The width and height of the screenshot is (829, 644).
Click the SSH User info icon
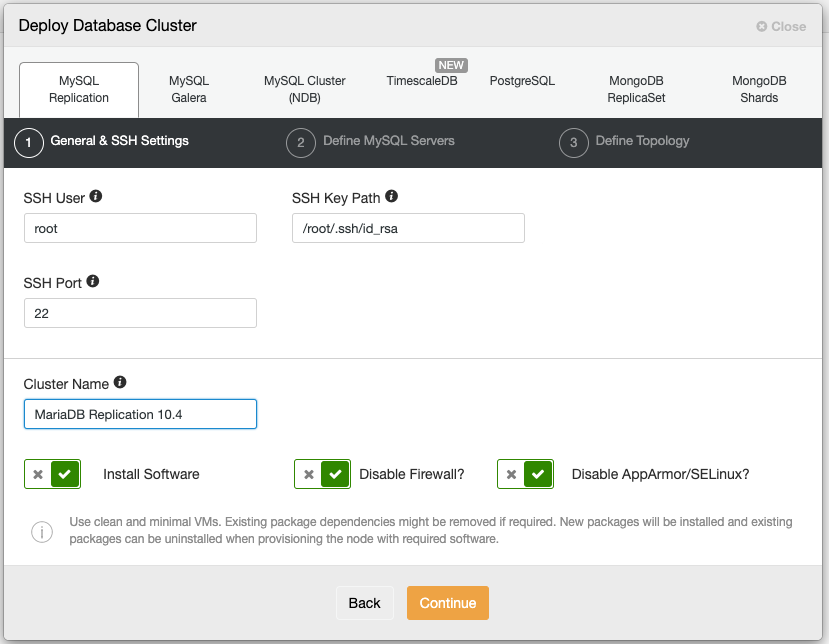96,196
